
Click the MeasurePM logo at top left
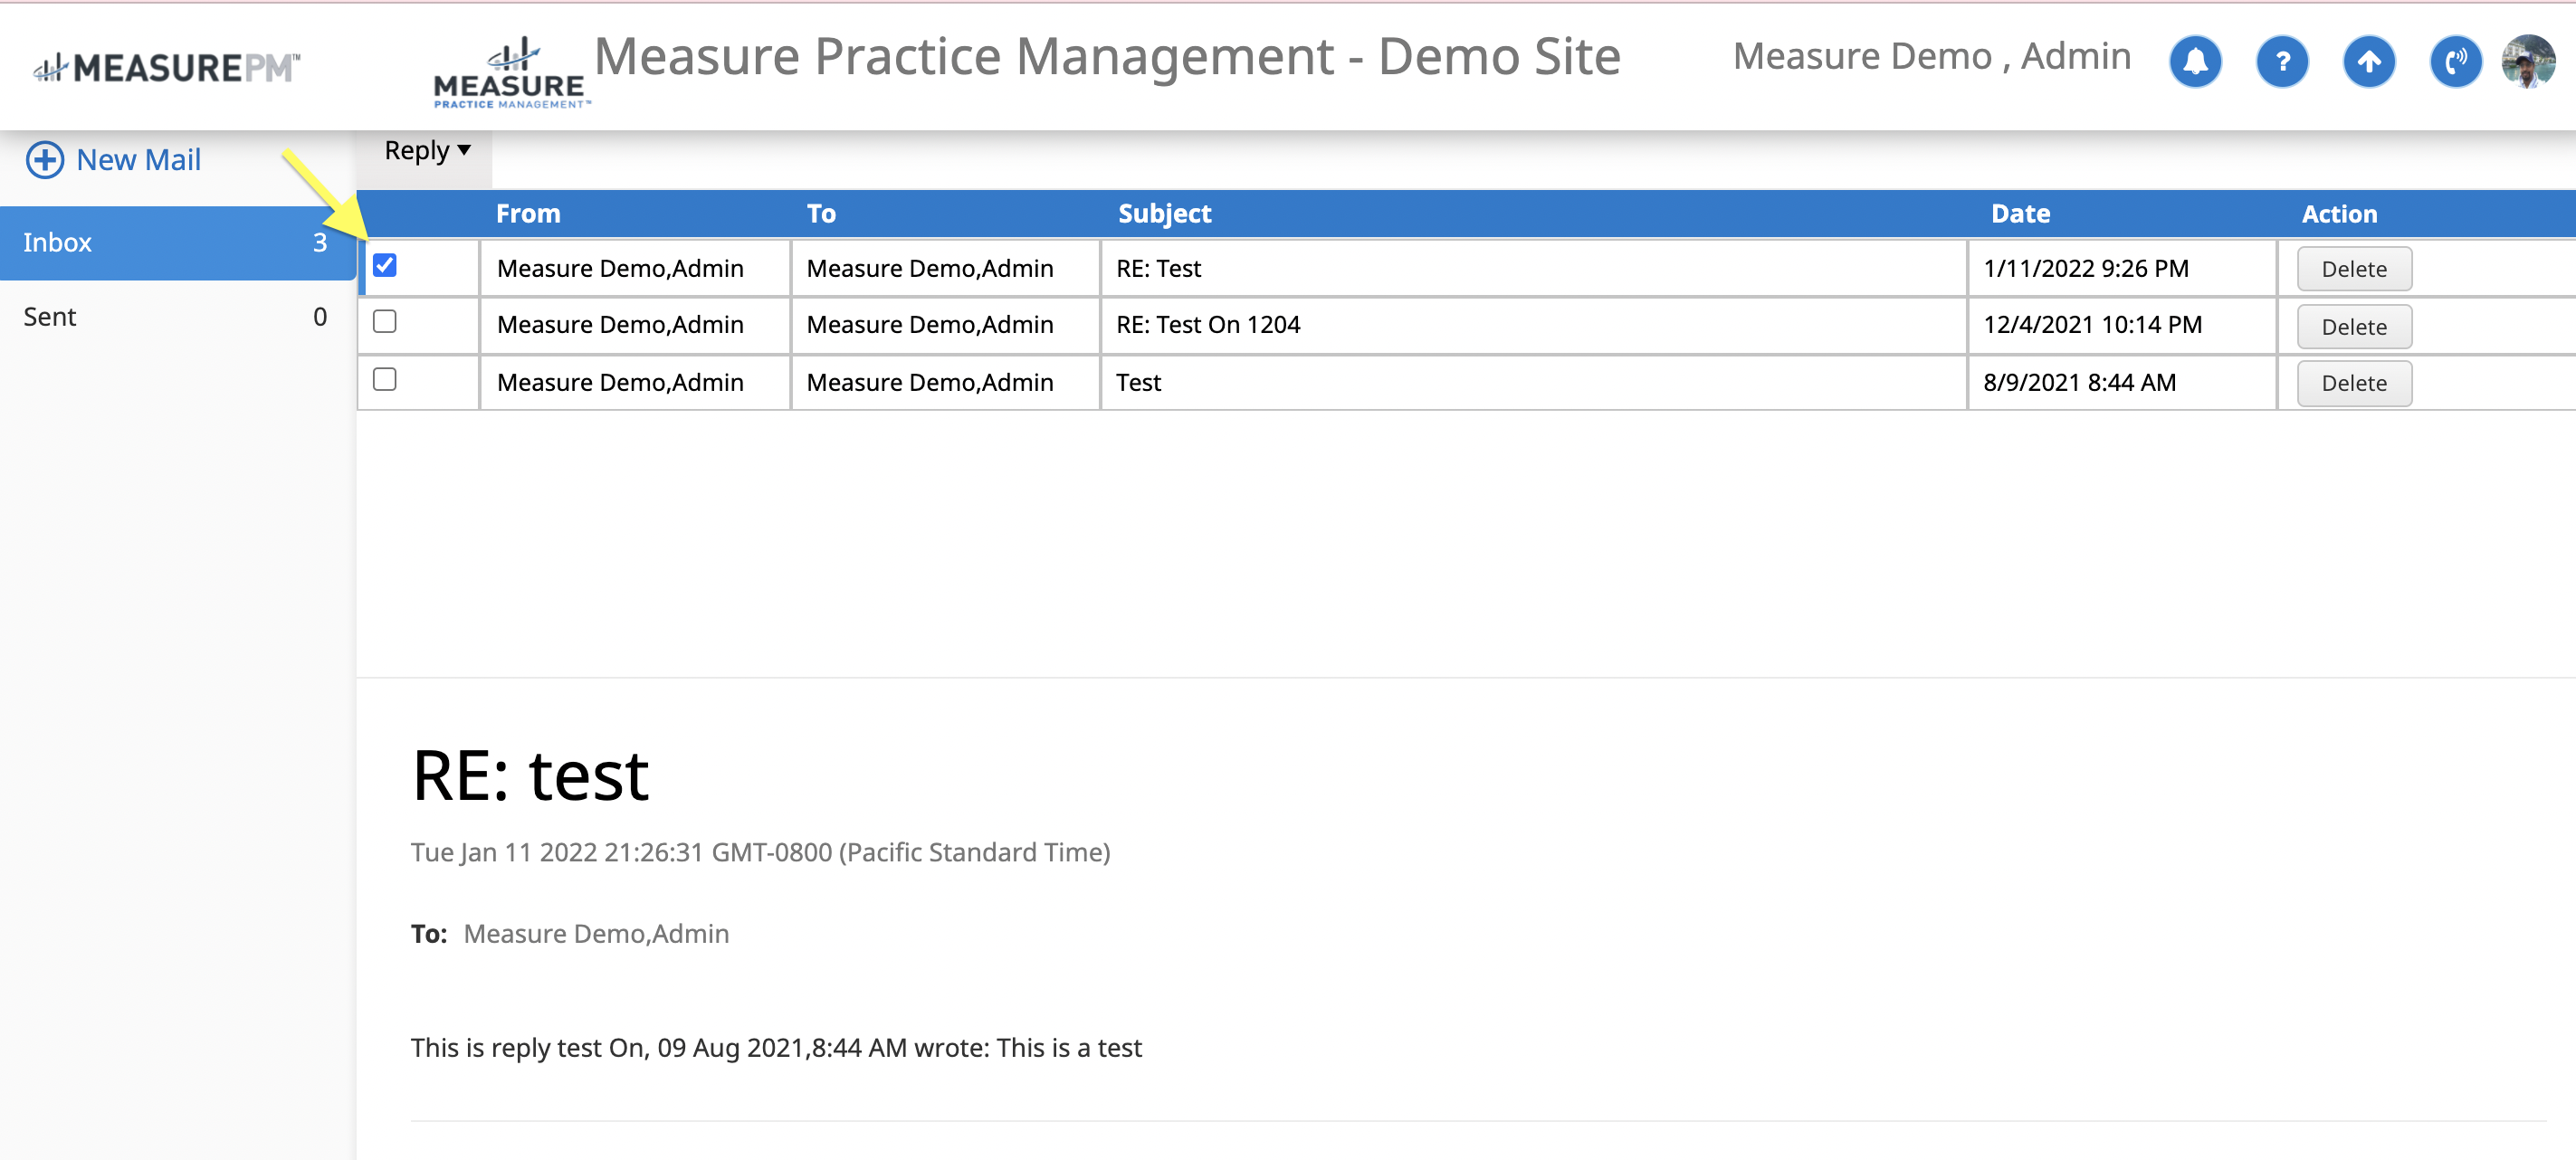pos(166,67)
